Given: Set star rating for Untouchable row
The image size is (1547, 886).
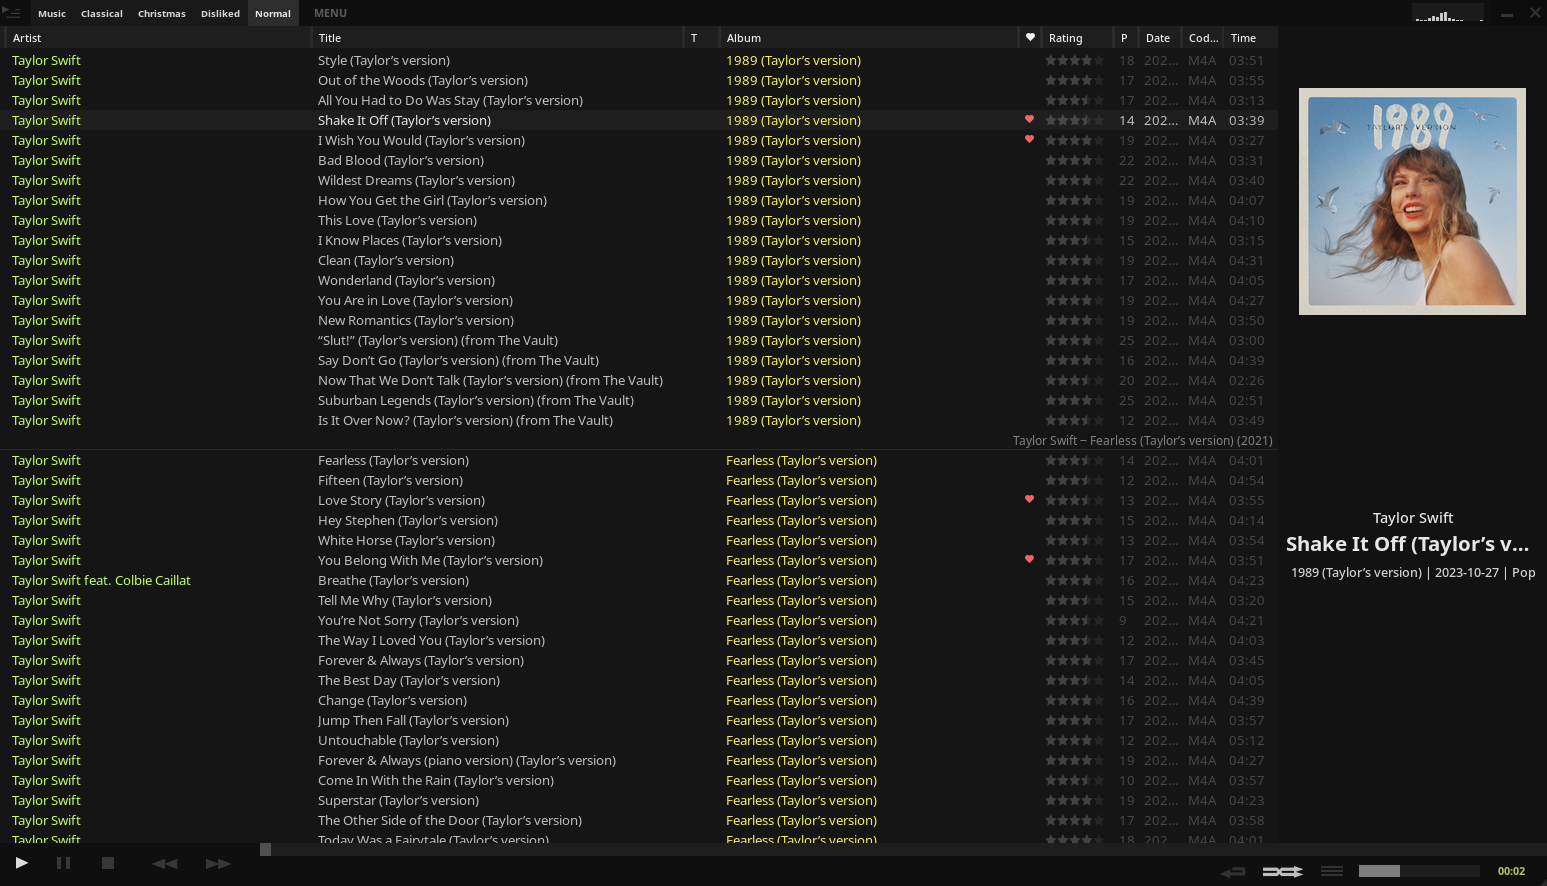Looking at the screenshot, I should click(1075, 740).
